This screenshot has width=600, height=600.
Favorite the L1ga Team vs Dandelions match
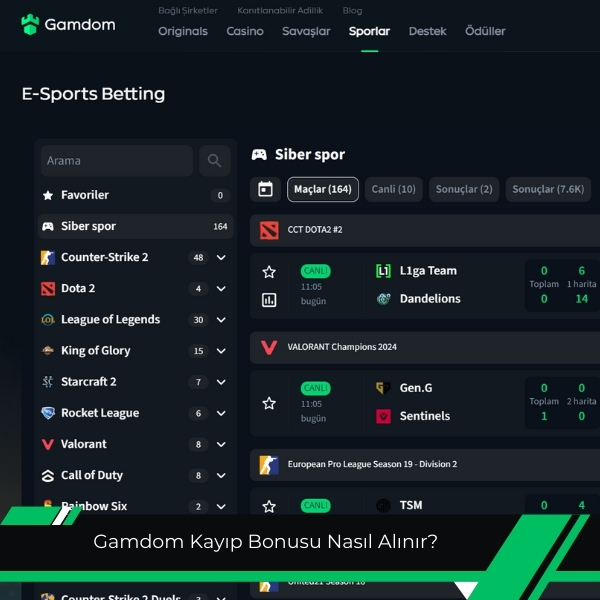click(x=269, y=272)
